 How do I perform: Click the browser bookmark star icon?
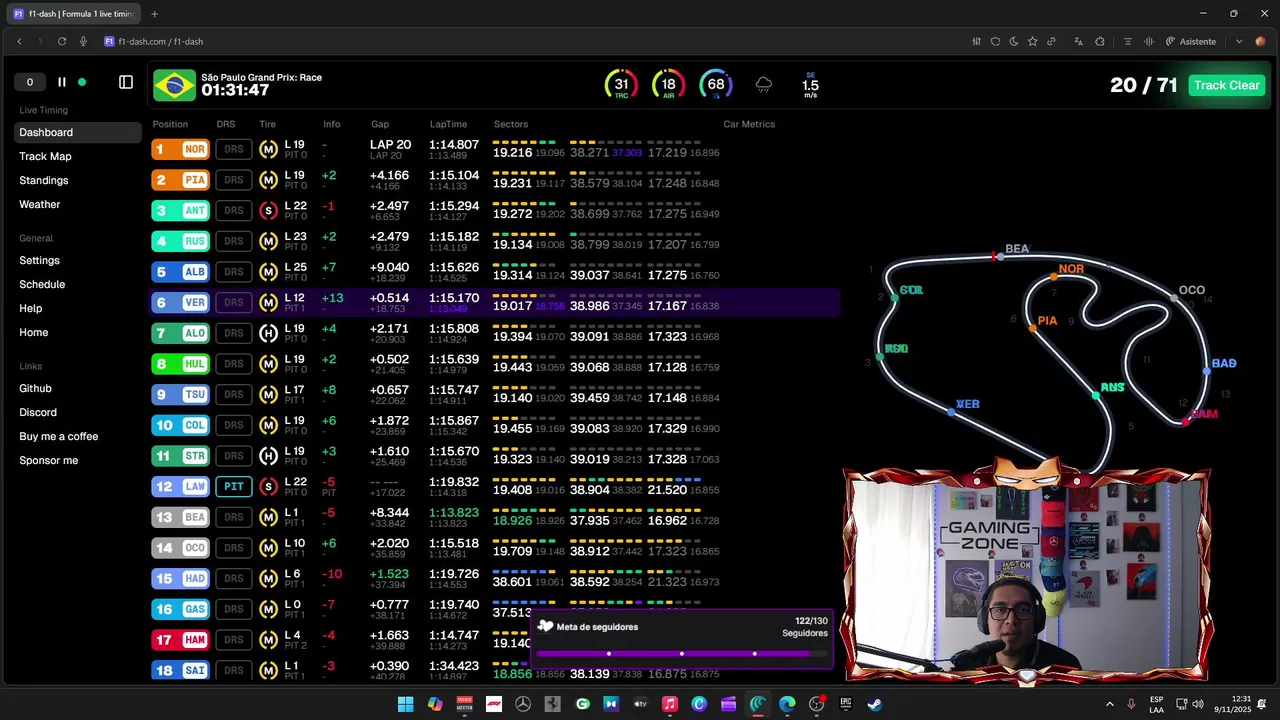1032,41
